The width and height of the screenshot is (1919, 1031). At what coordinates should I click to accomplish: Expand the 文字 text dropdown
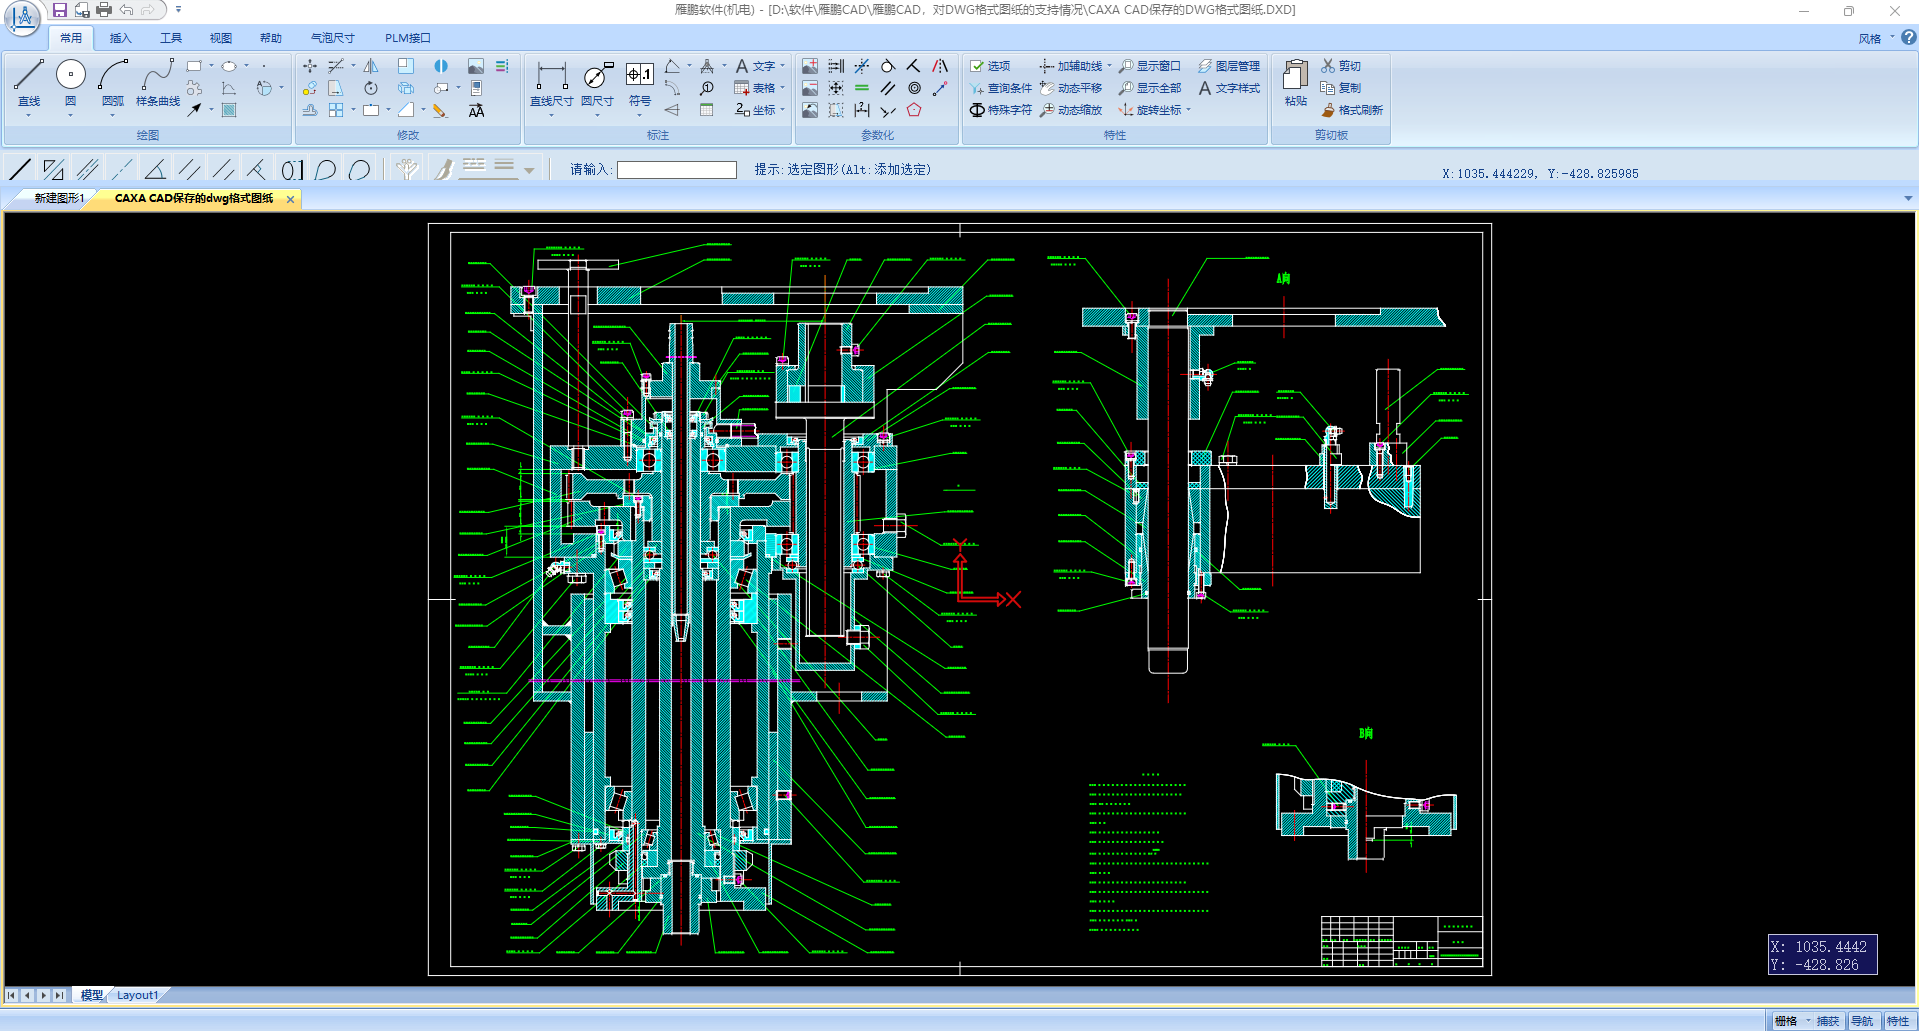tap(782, 66)
